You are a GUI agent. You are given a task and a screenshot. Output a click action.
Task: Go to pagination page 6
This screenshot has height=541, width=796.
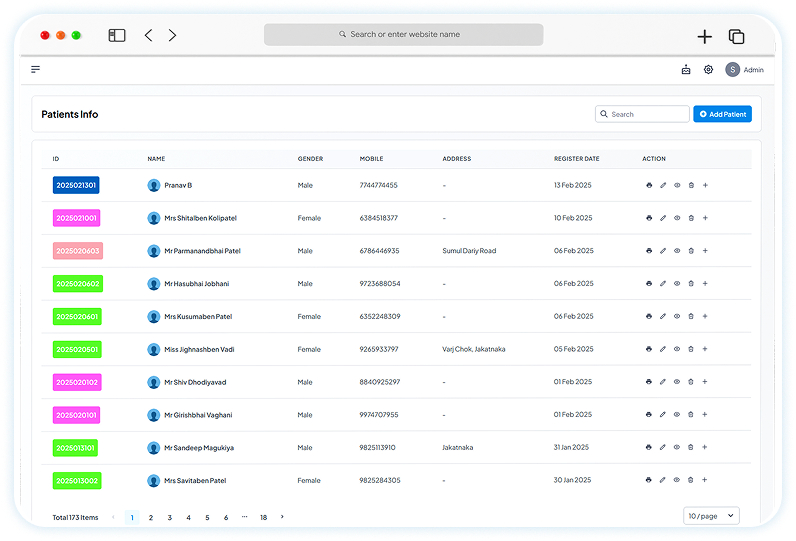coord(226,518)
